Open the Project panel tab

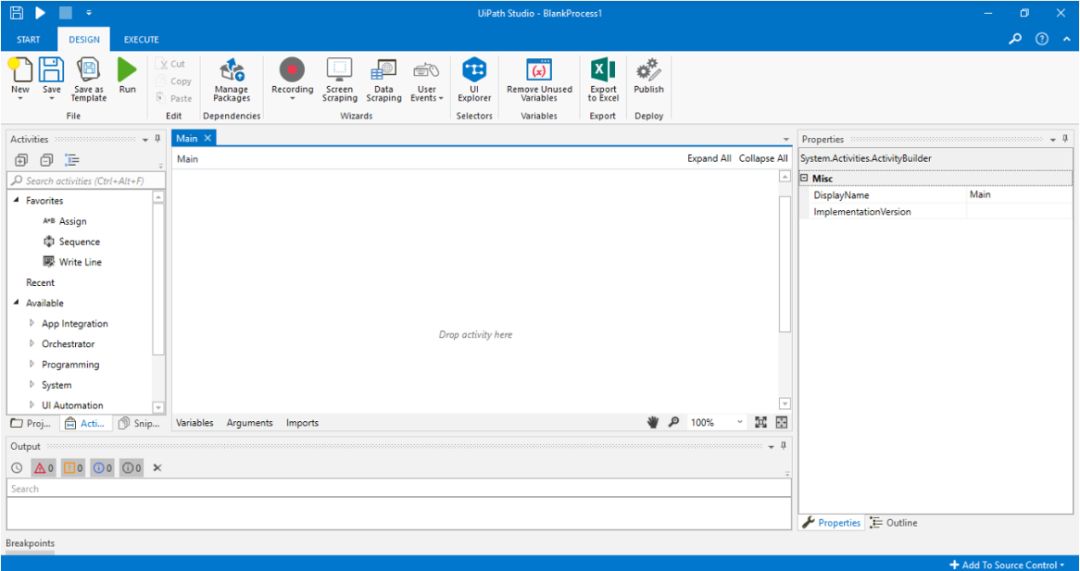click(31, 424)
